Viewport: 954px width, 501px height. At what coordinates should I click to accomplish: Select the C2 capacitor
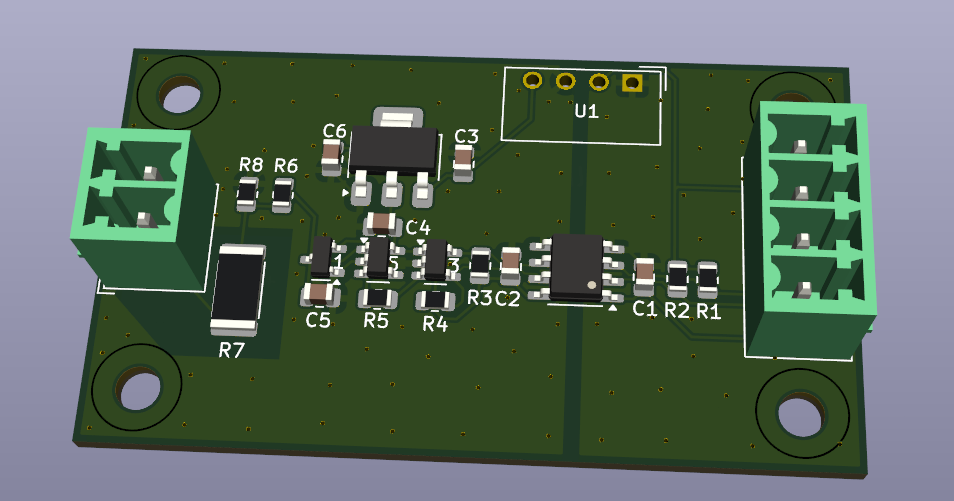510,264
